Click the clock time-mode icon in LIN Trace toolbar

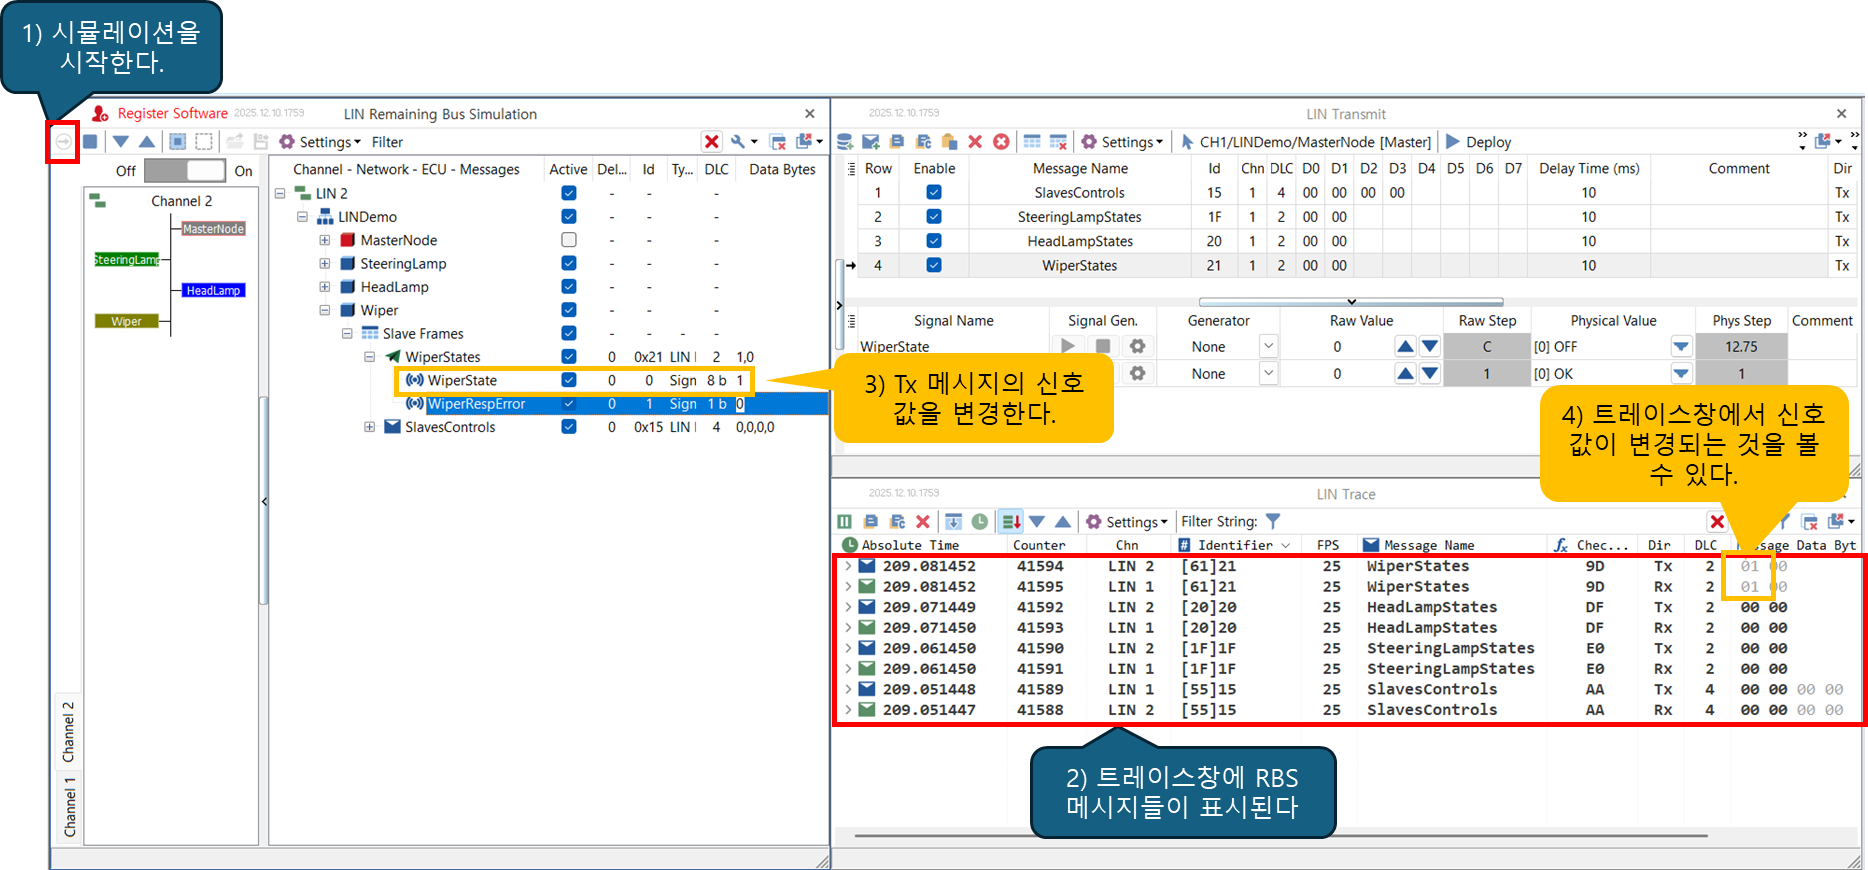[980, 522]
